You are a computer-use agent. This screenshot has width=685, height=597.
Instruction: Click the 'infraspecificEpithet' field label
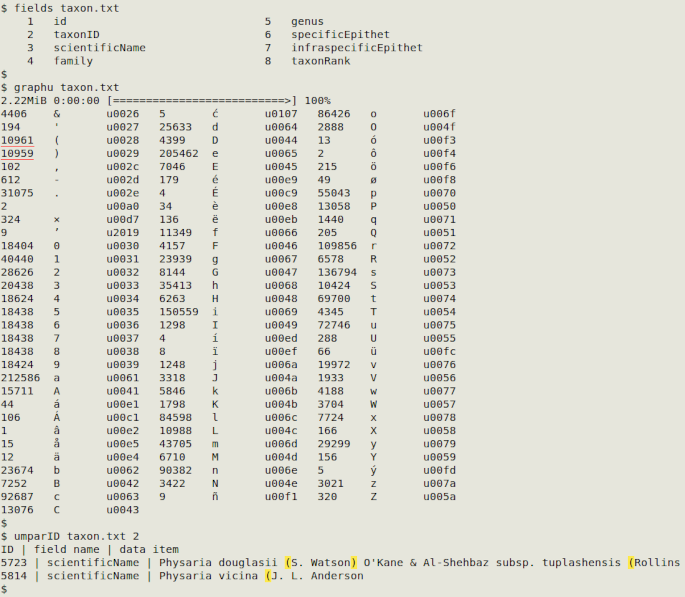357,48
